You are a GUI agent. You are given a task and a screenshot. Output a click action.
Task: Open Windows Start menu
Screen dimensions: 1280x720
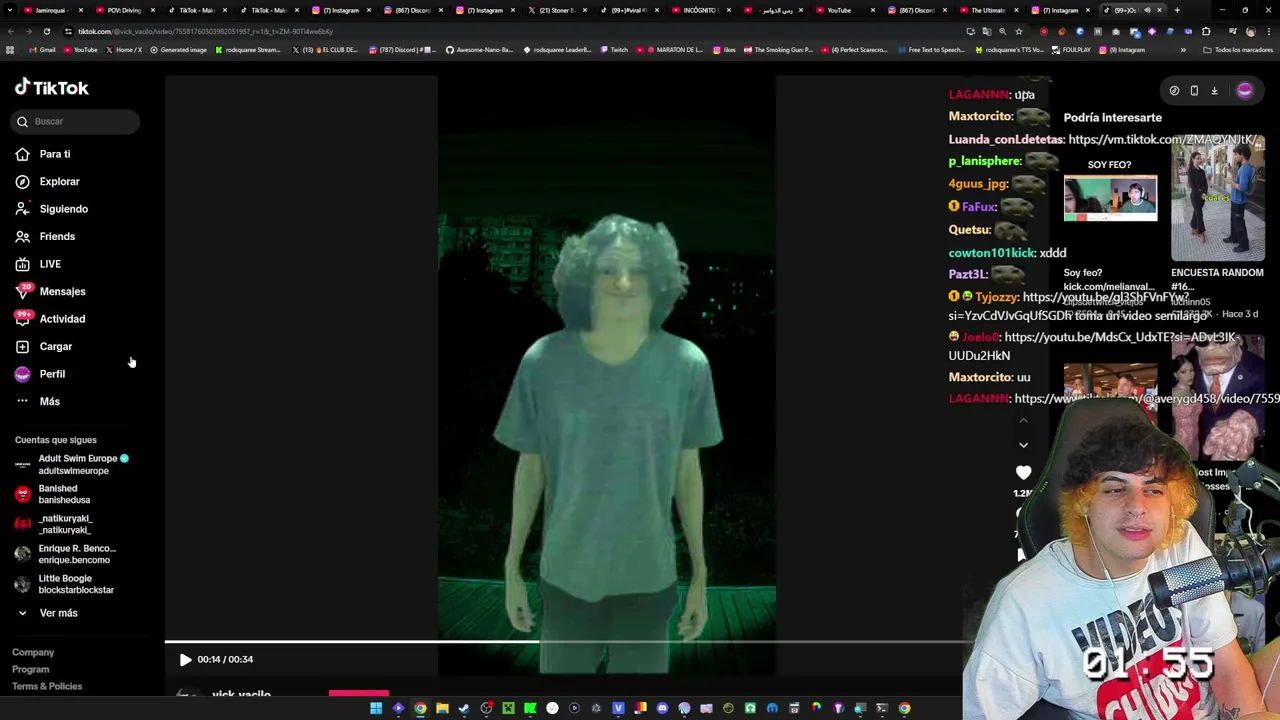[376, 708]
